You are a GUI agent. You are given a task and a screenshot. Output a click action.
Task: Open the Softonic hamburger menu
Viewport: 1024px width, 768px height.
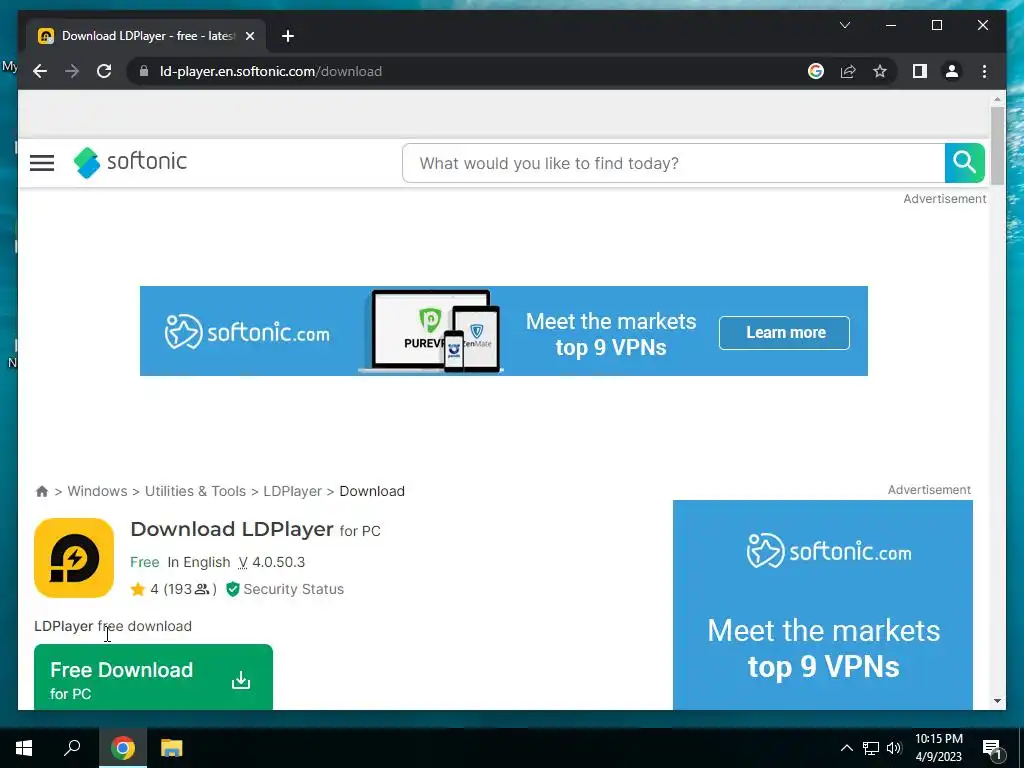coord(42,163)
